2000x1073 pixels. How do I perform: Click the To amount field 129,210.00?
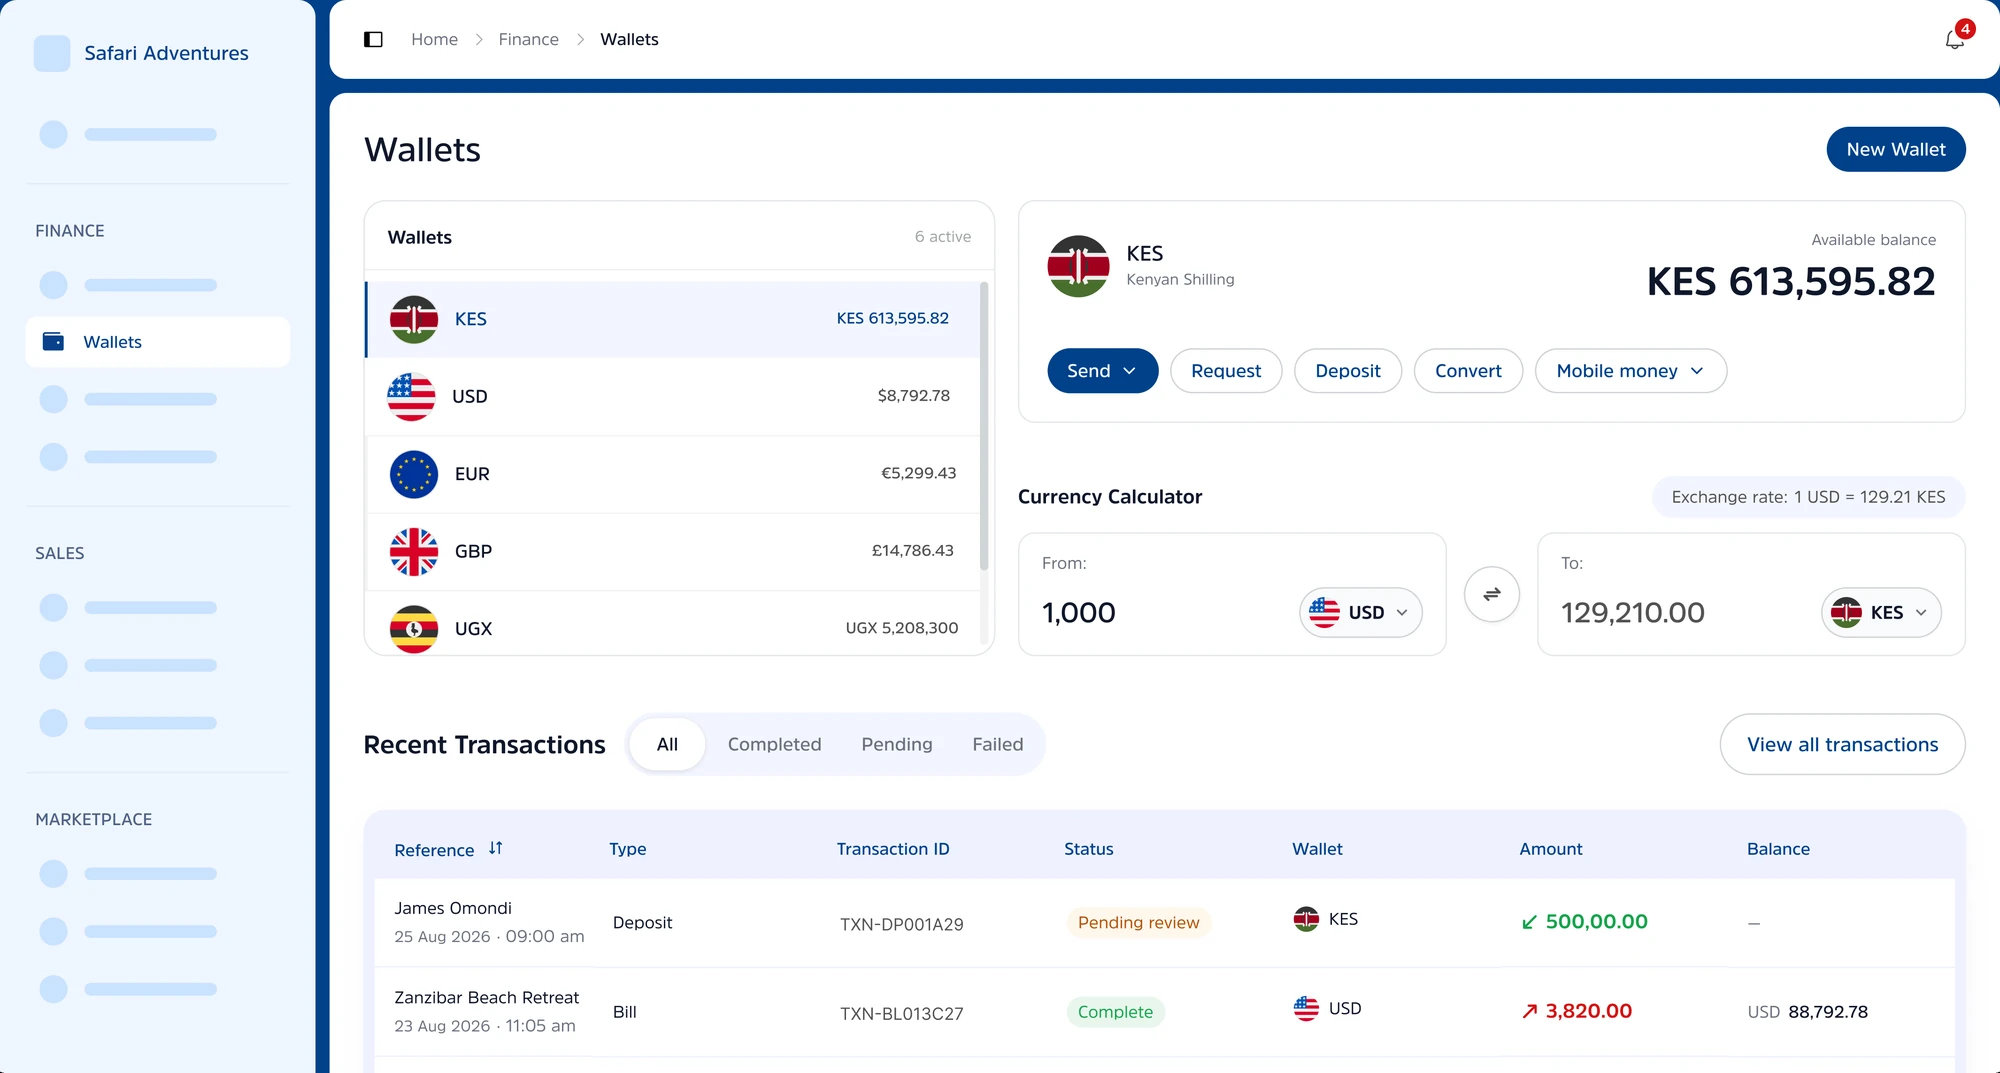point(1632,612)
